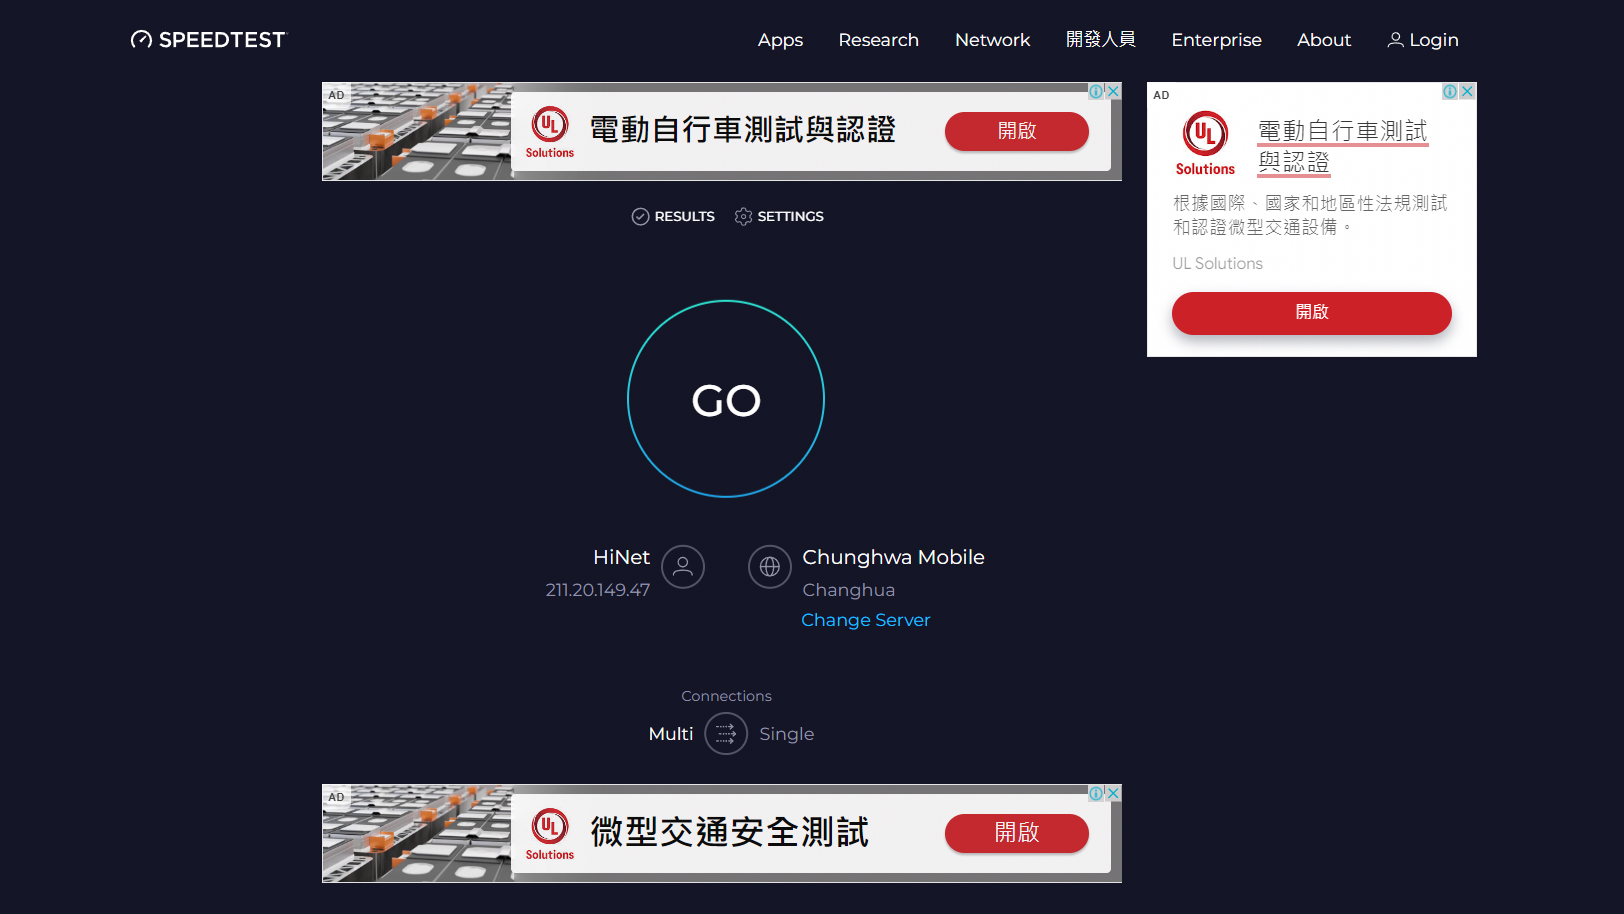Click the settings gear icon

pyautogui.click(x=743, y=216)
